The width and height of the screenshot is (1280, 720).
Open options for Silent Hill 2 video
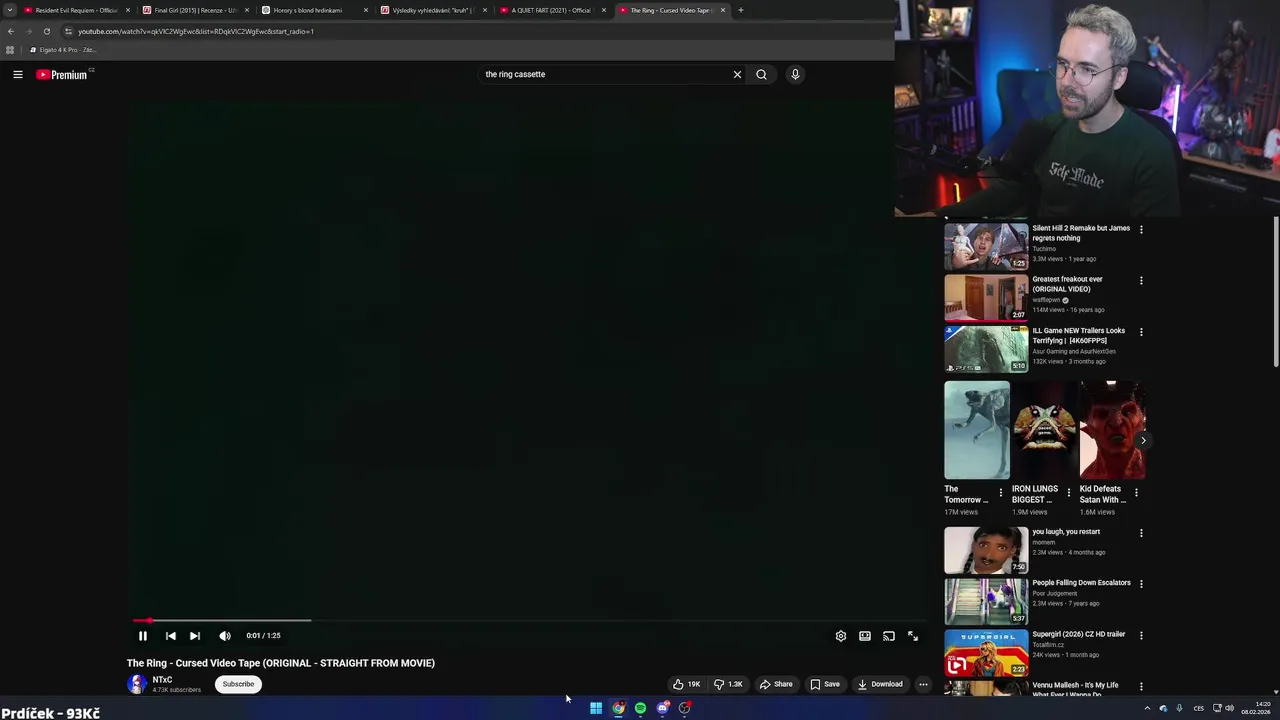pos(1141,229)
